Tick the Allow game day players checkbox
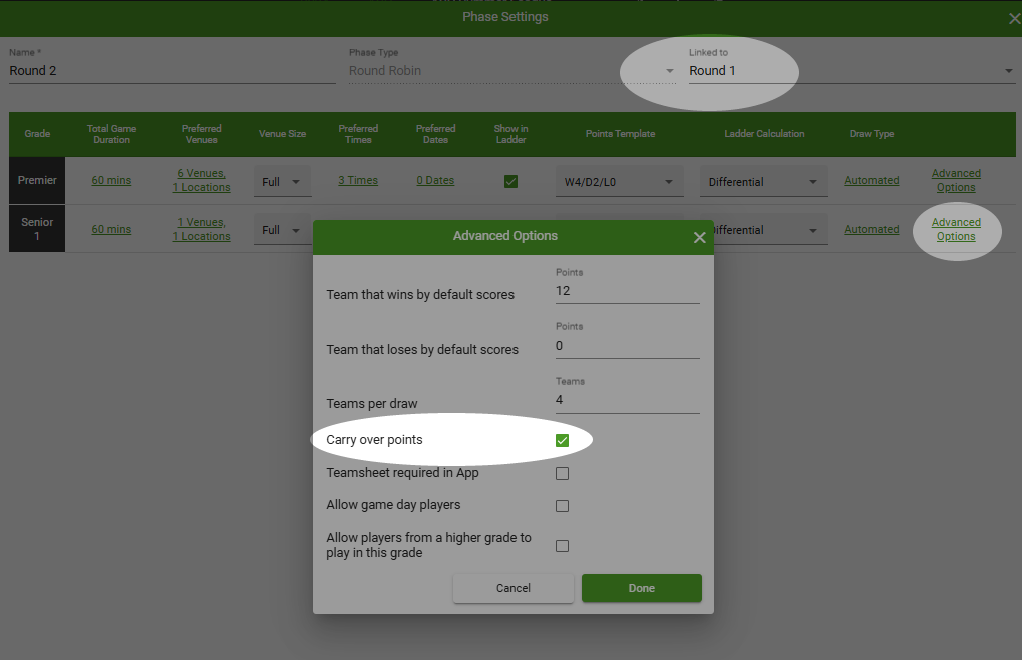This screenshot has width=1022, height=660. tap(562, 506)
